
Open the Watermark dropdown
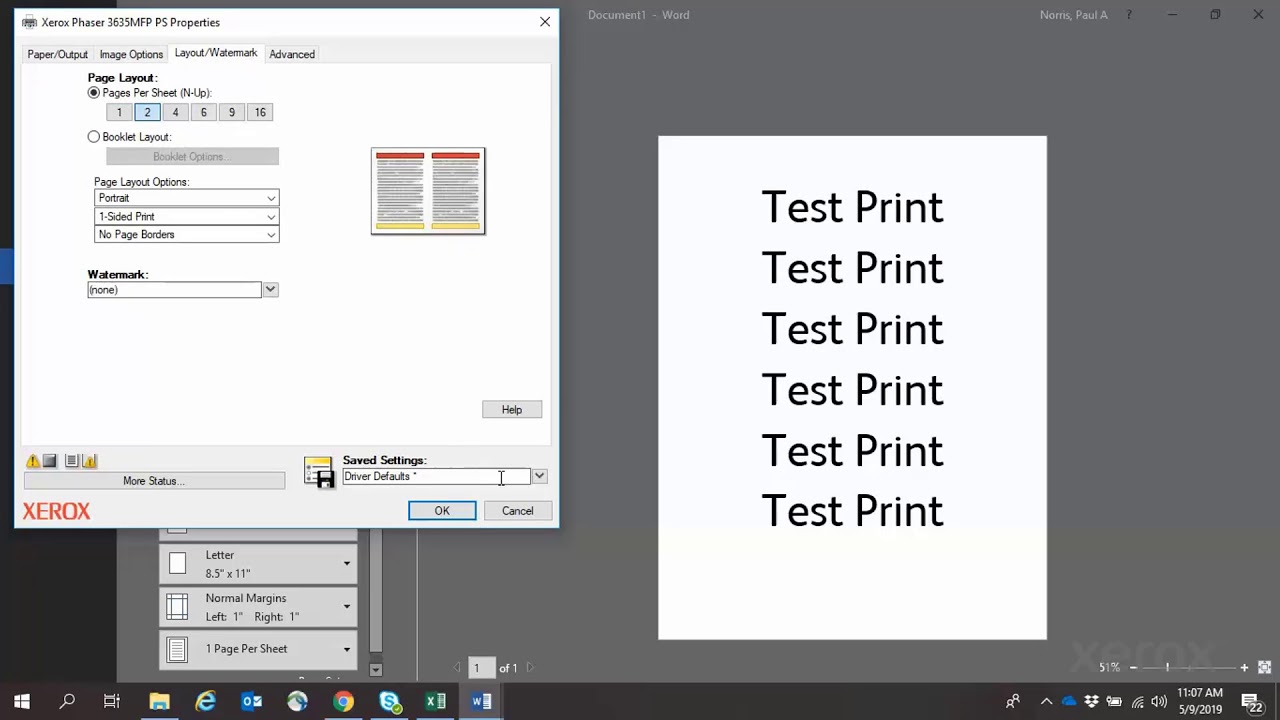click(270, 289)
